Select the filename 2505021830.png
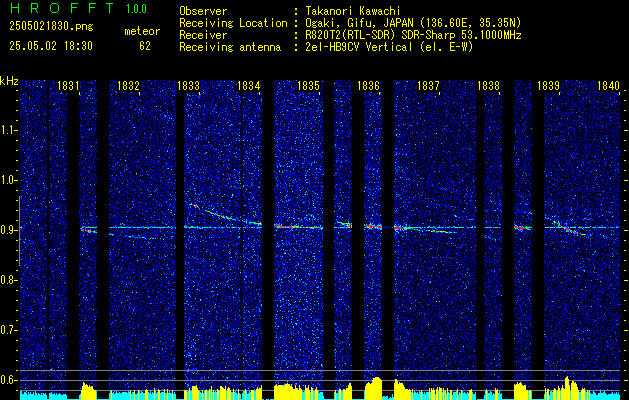 [51, 27]
